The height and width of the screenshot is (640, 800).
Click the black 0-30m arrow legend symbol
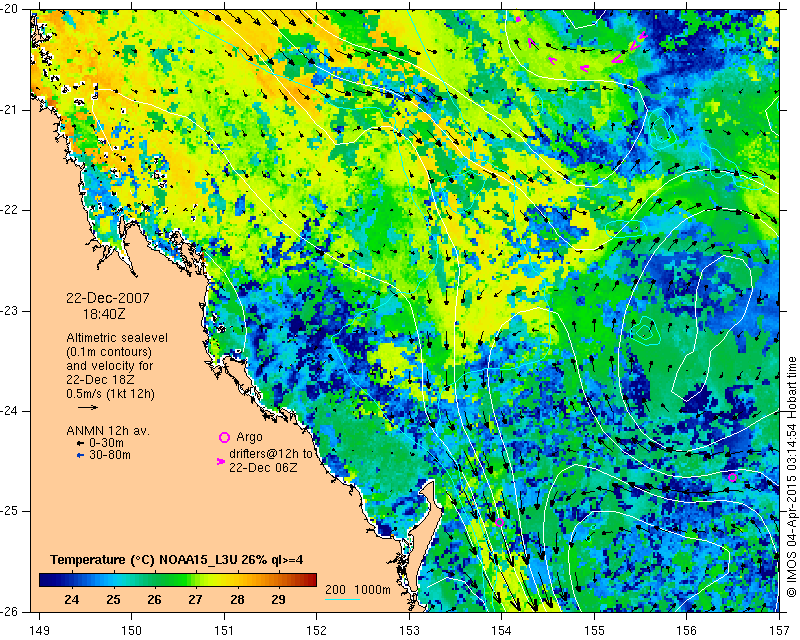tap(80, 444)
